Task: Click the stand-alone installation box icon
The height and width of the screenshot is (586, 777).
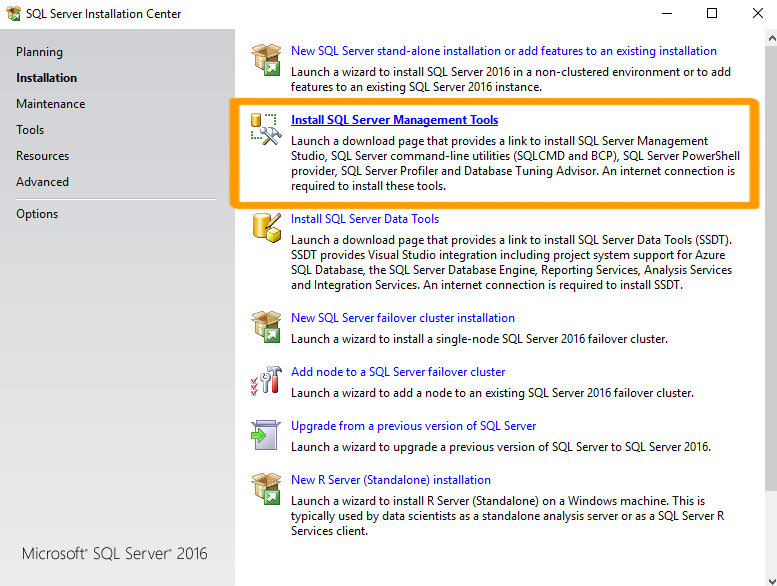Action: 266,59
